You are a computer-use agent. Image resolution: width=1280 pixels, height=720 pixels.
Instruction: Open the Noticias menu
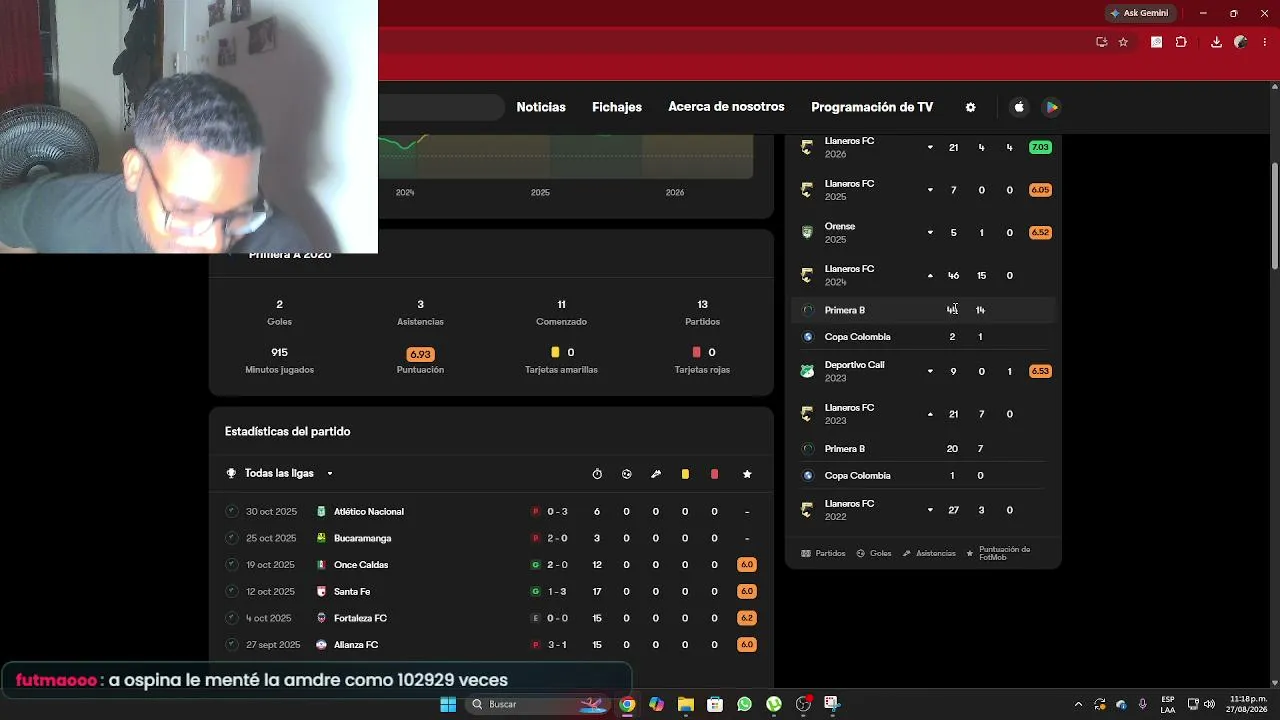coord(541,107)
